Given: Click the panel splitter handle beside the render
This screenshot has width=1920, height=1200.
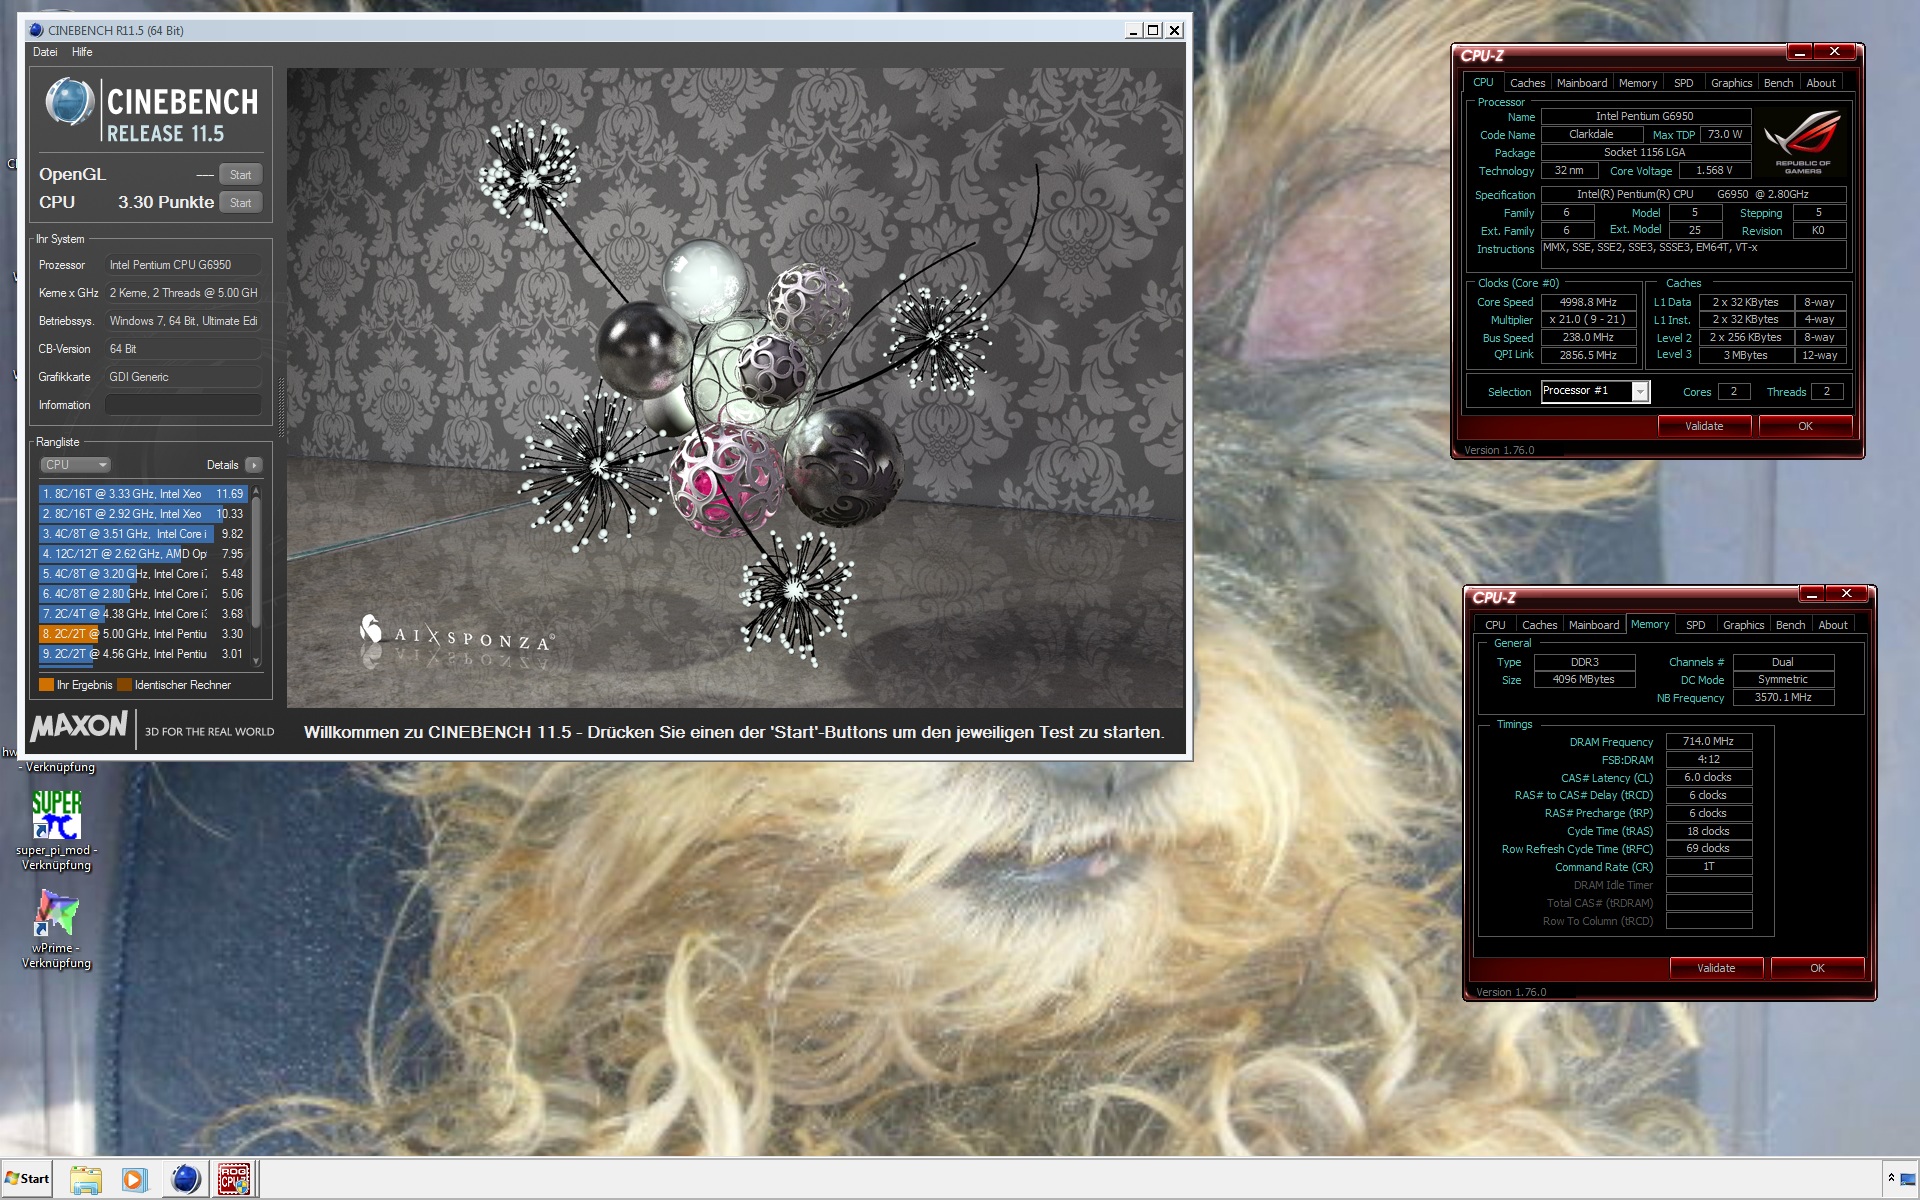Looking at the screenshot, I should 281,408.
